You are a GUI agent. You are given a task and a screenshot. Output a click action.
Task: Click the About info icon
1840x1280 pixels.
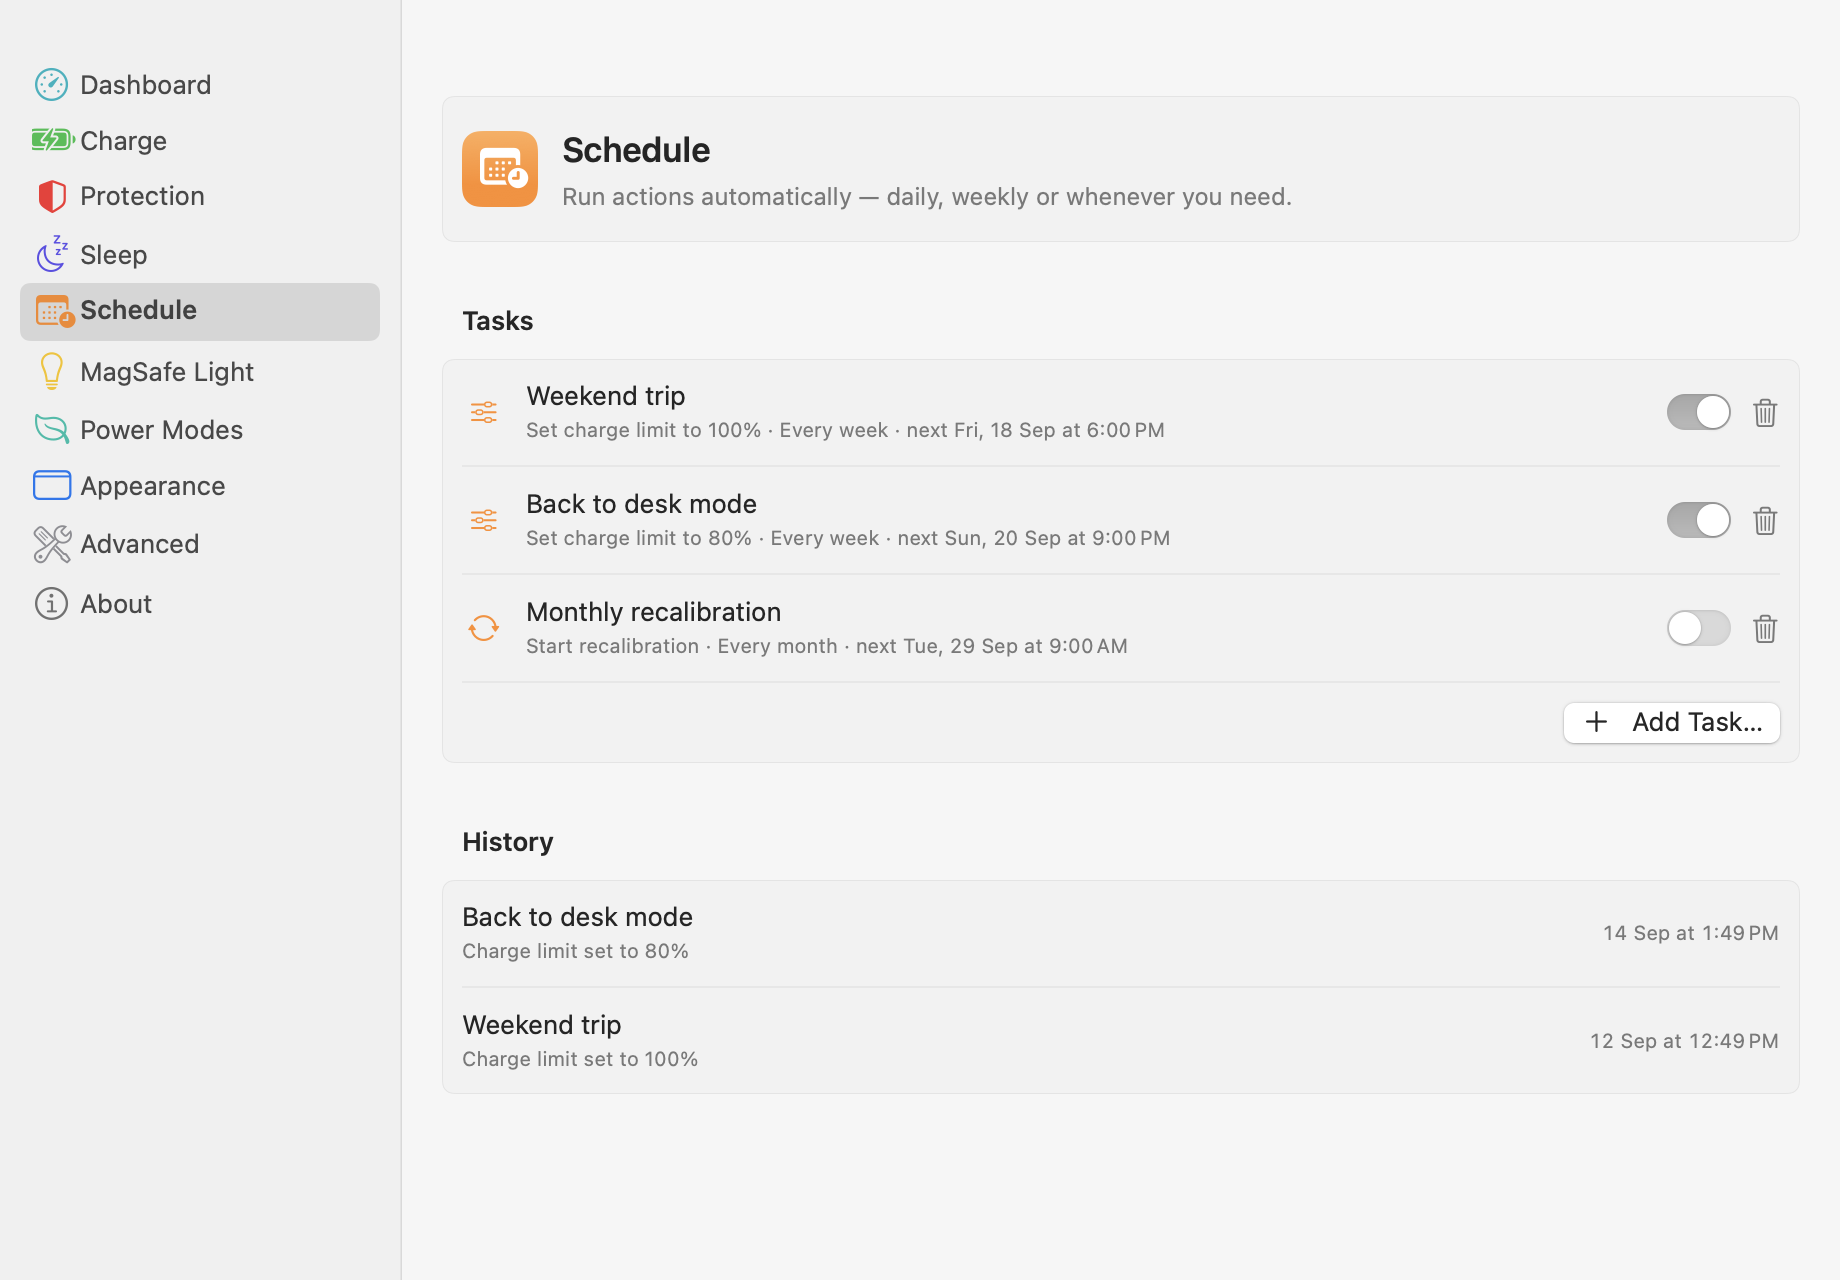51,603
